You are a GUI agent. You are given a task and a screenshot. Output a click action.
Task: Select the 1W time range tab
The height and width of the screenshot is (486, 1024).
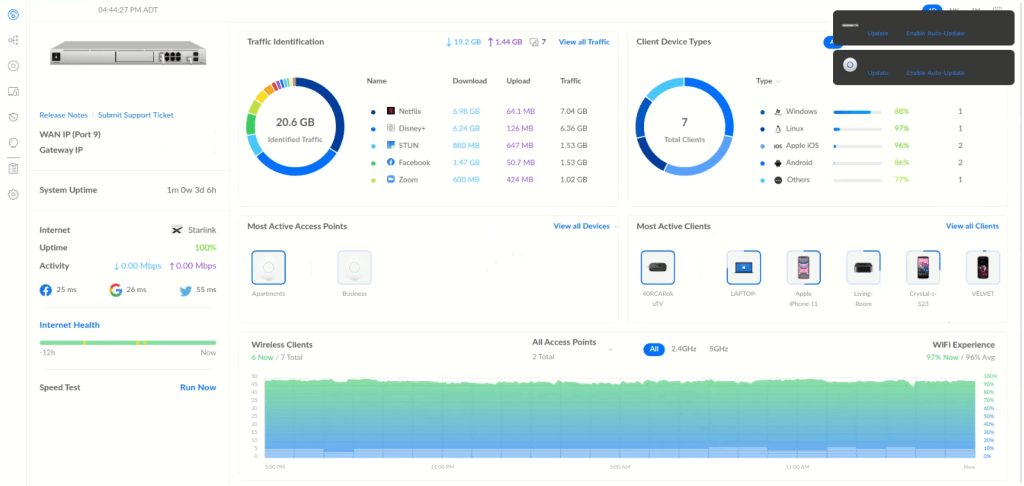(953, 9)
